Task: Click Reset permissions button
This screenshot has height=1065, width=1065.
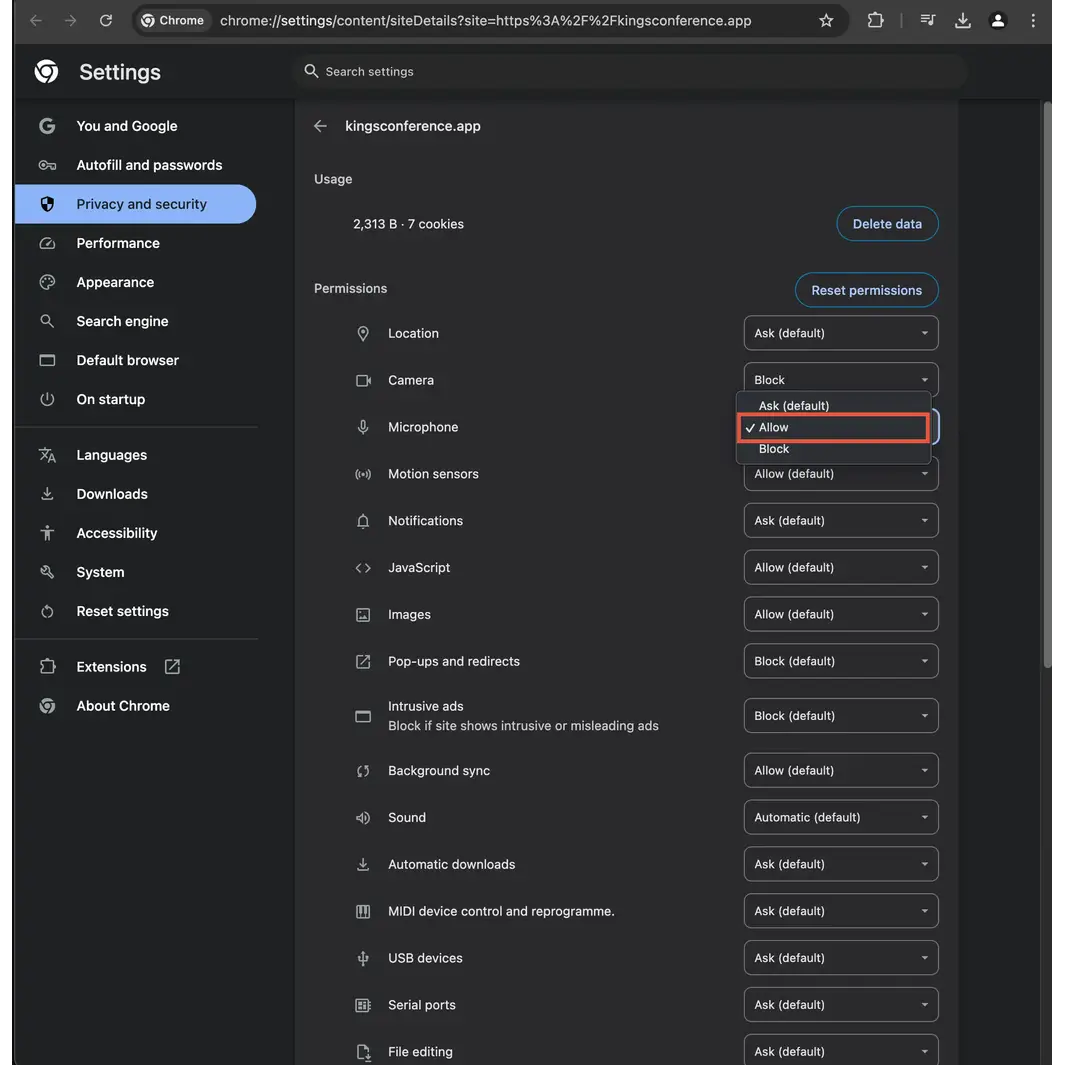Action: [x=867, y=290]
